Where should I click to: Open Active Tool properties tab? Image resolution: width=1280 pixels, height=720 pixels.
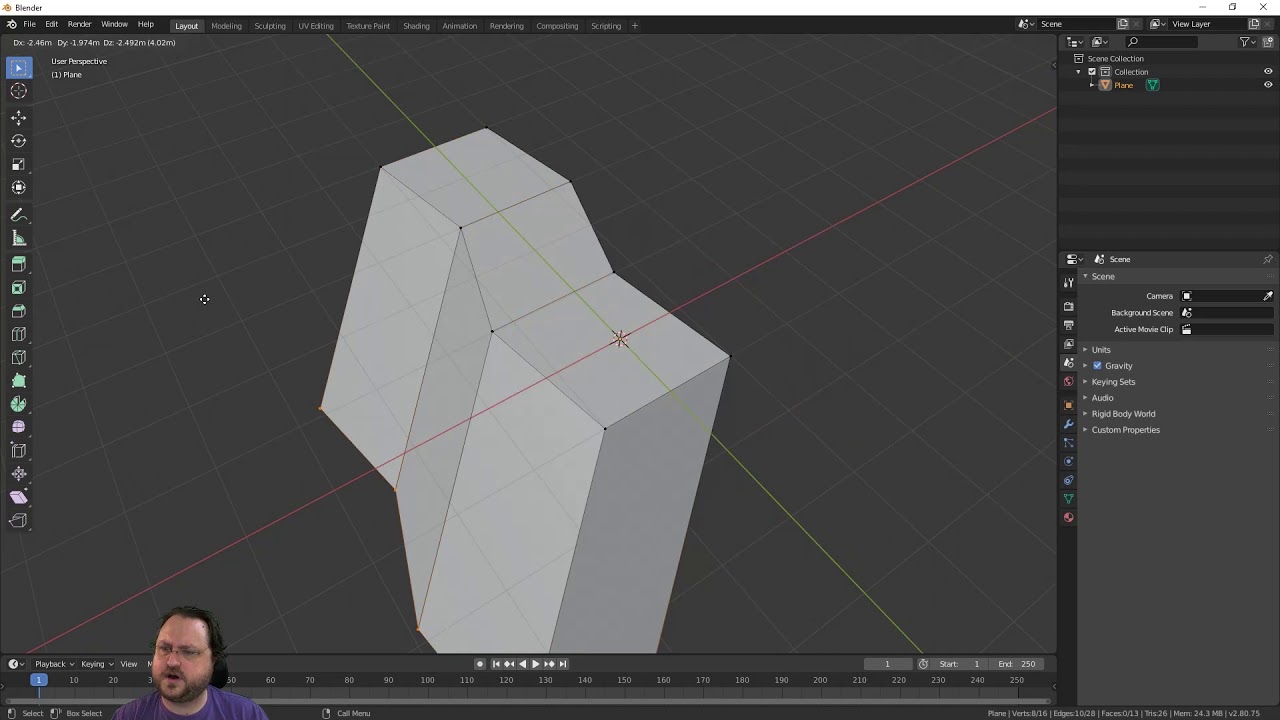(x=1068, y=282)
